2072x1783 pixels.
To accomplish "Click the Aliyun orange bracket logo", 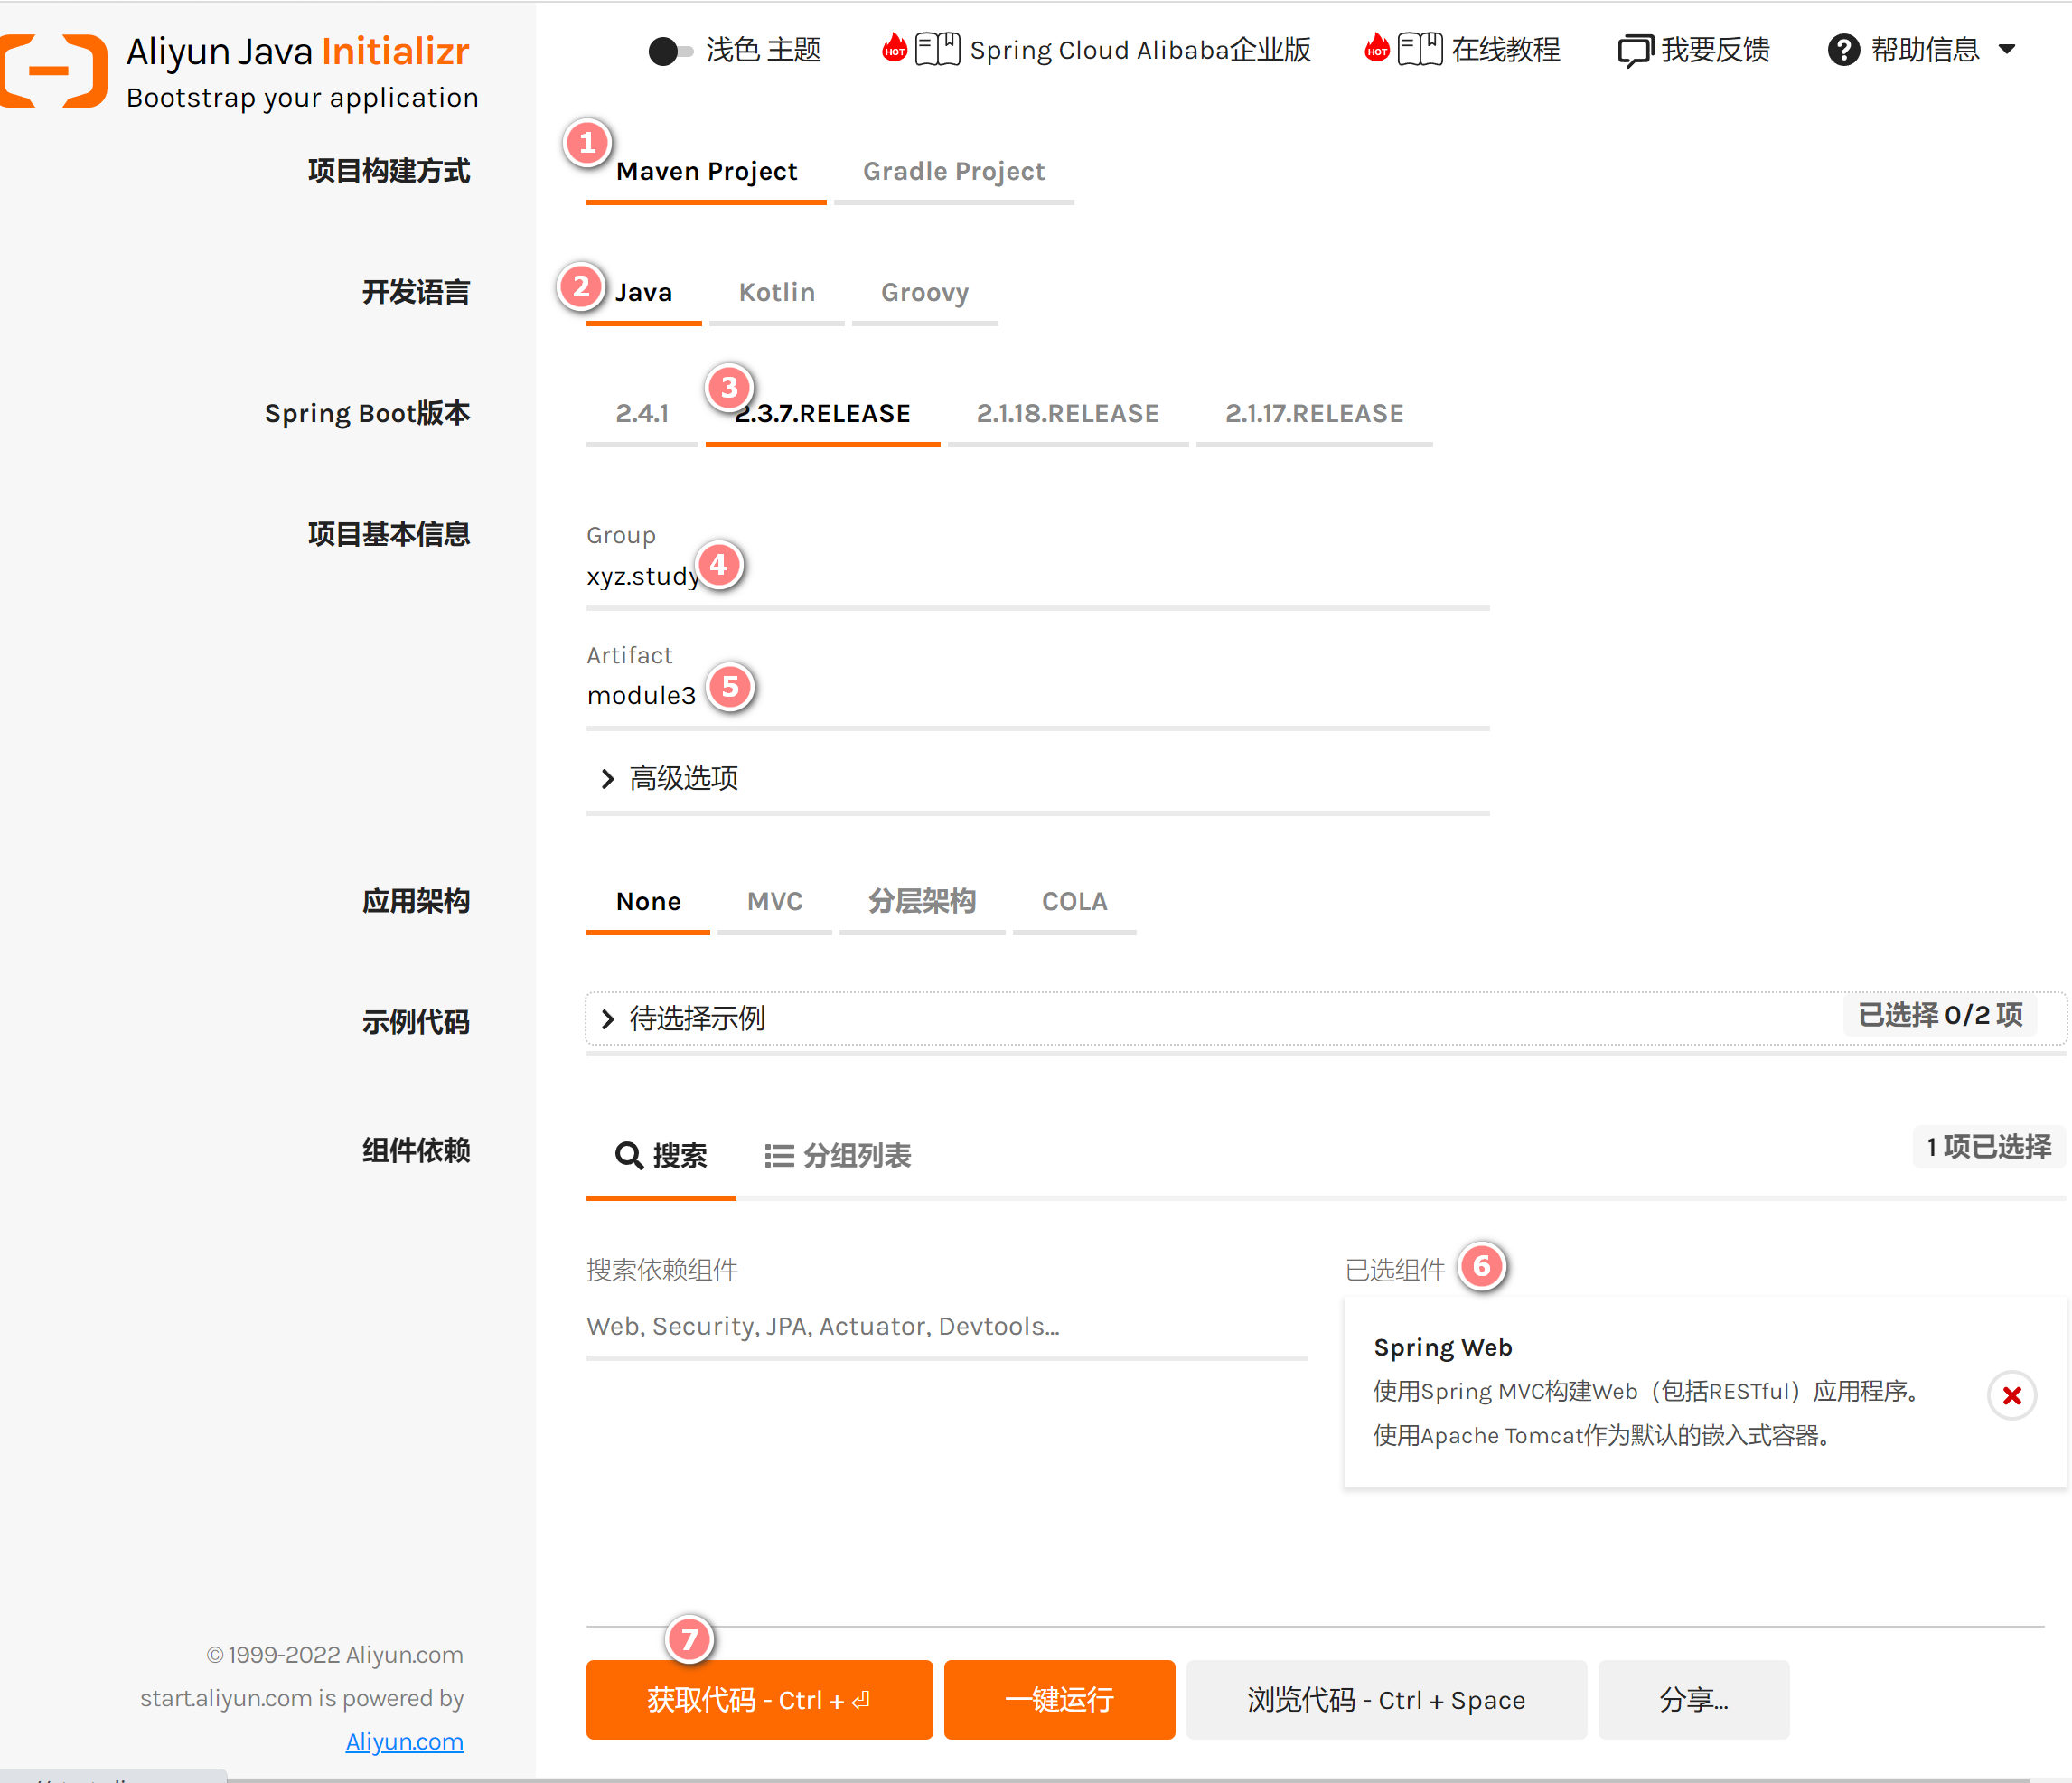I will (x=54, y=70).
